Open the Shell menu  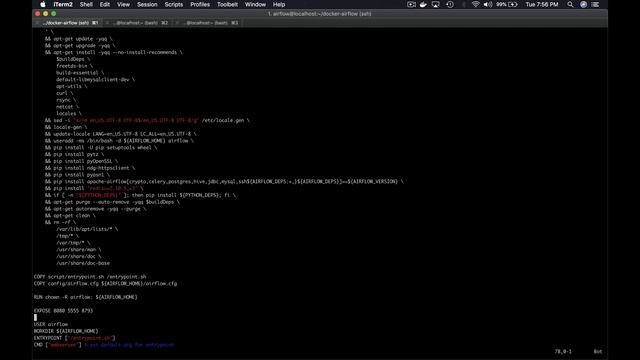tap(86, 4)
